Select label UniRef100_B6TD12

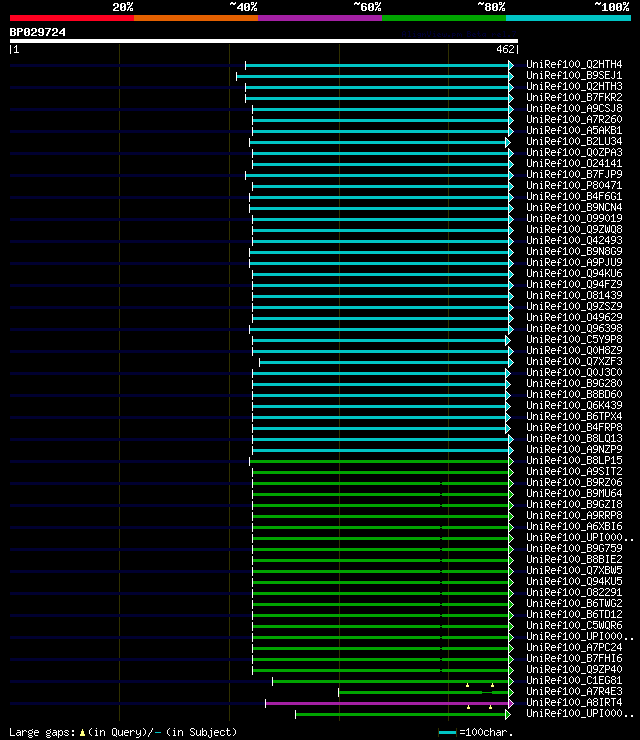click(x=574, y=614)
